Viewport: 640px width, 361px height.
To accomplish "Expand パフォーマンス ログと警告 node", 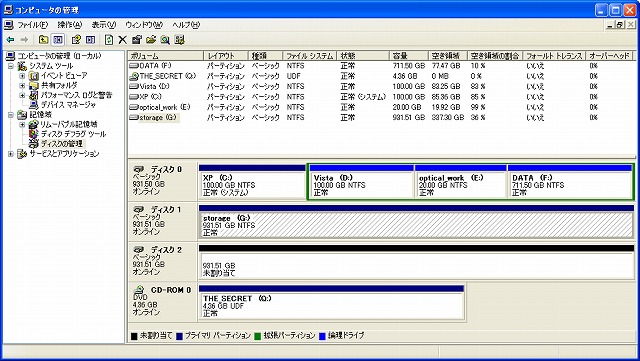I will pos(22,95).
